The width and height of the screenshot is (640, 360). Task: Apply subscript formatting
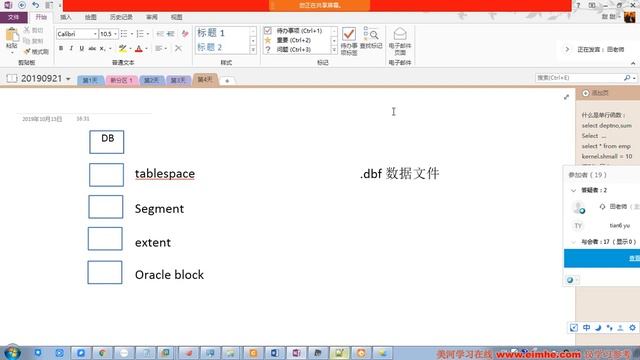(102, 48)
